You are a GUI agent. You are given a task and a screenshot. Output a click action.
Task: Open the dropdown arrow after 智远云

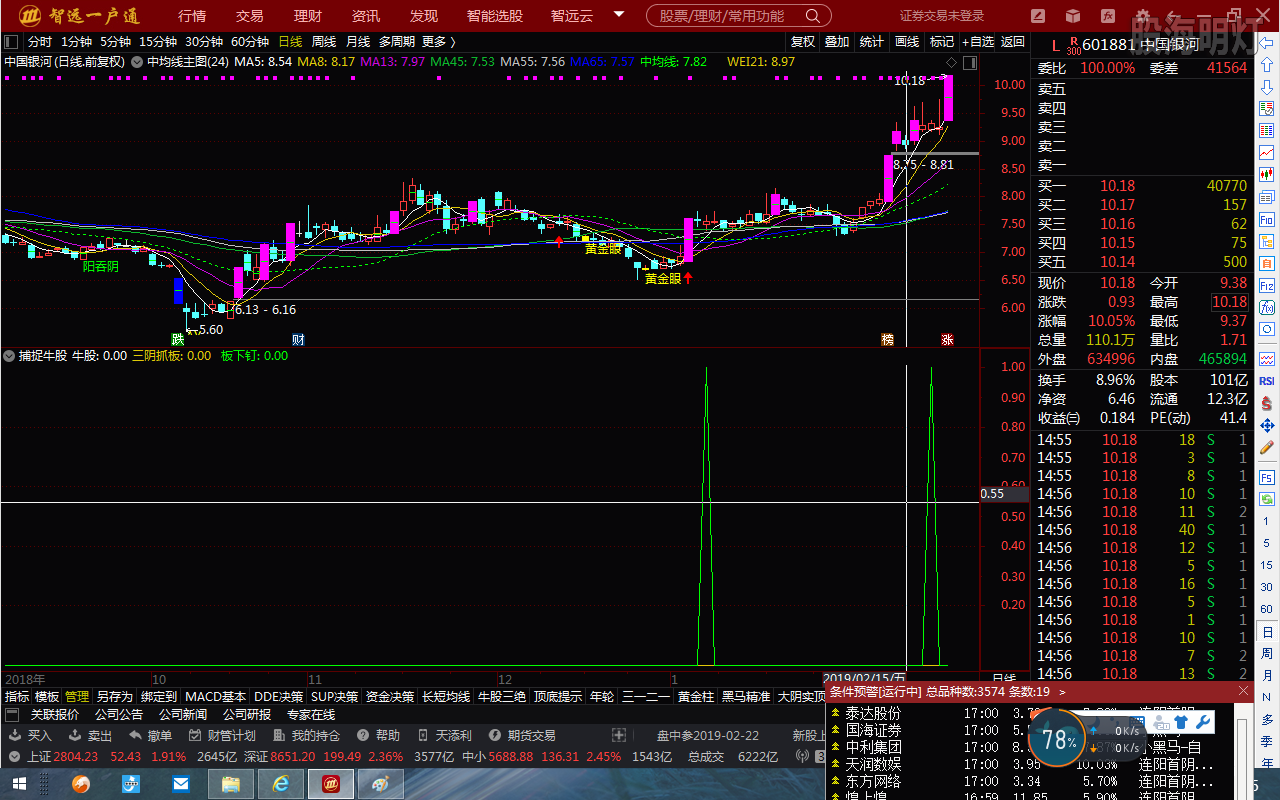pos(619,15)
